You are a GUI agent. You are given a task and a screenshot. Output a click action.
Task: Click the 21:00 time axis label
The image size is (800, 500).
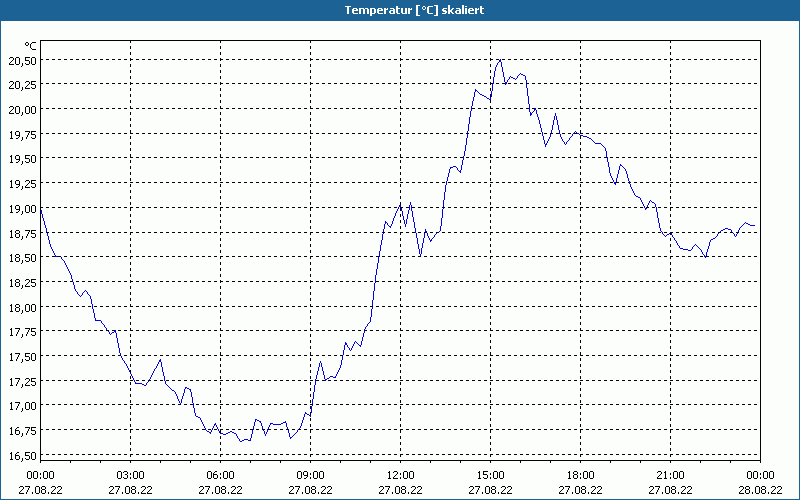point(670,476)
